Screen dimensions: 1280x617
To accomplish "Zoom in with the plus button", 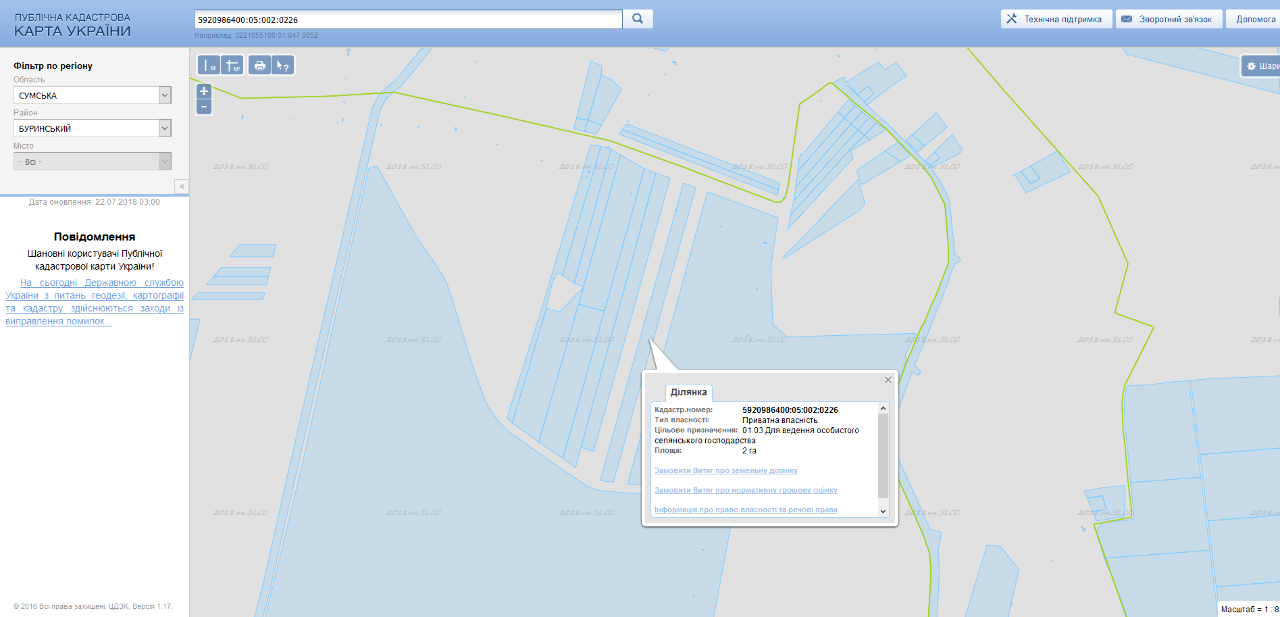I will pyautogui.click(x=204, y=91).
